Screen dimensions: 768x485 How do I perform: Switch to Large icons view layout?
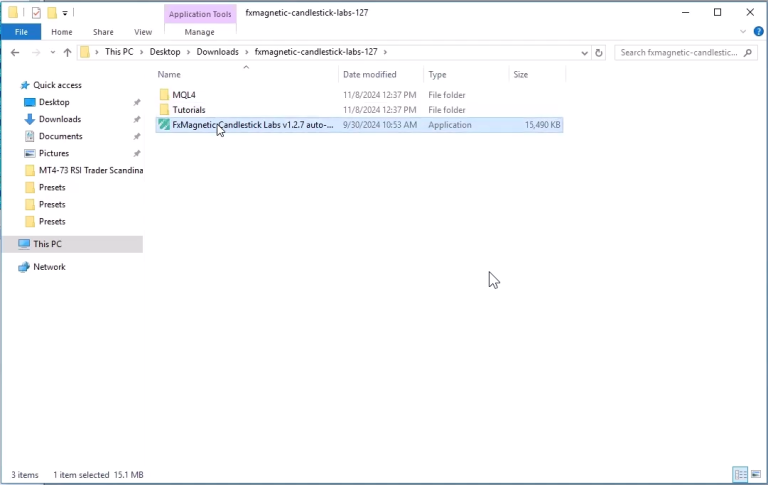coord(756,474)
